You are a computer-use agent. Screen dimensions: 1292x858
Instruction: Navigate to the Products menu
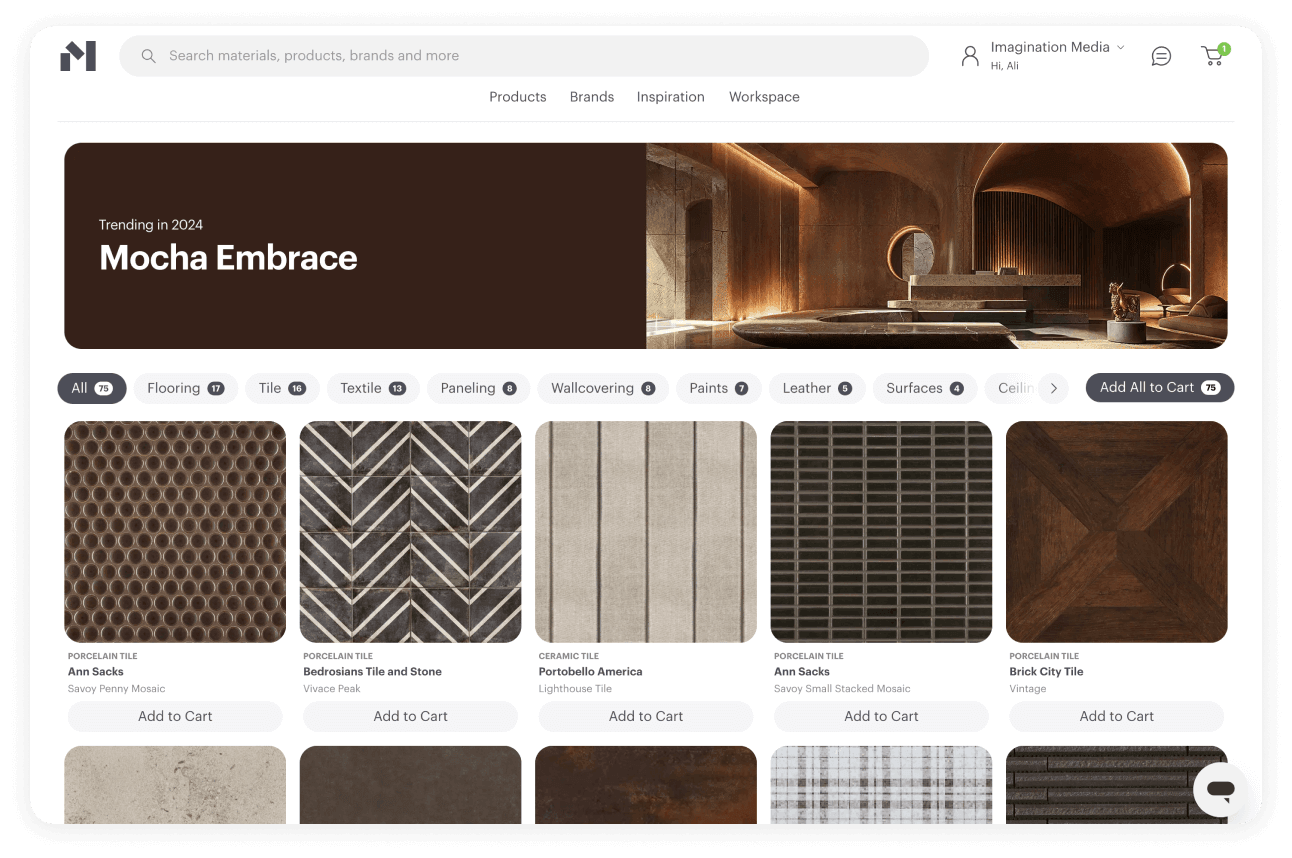click(x=517, y=96)
